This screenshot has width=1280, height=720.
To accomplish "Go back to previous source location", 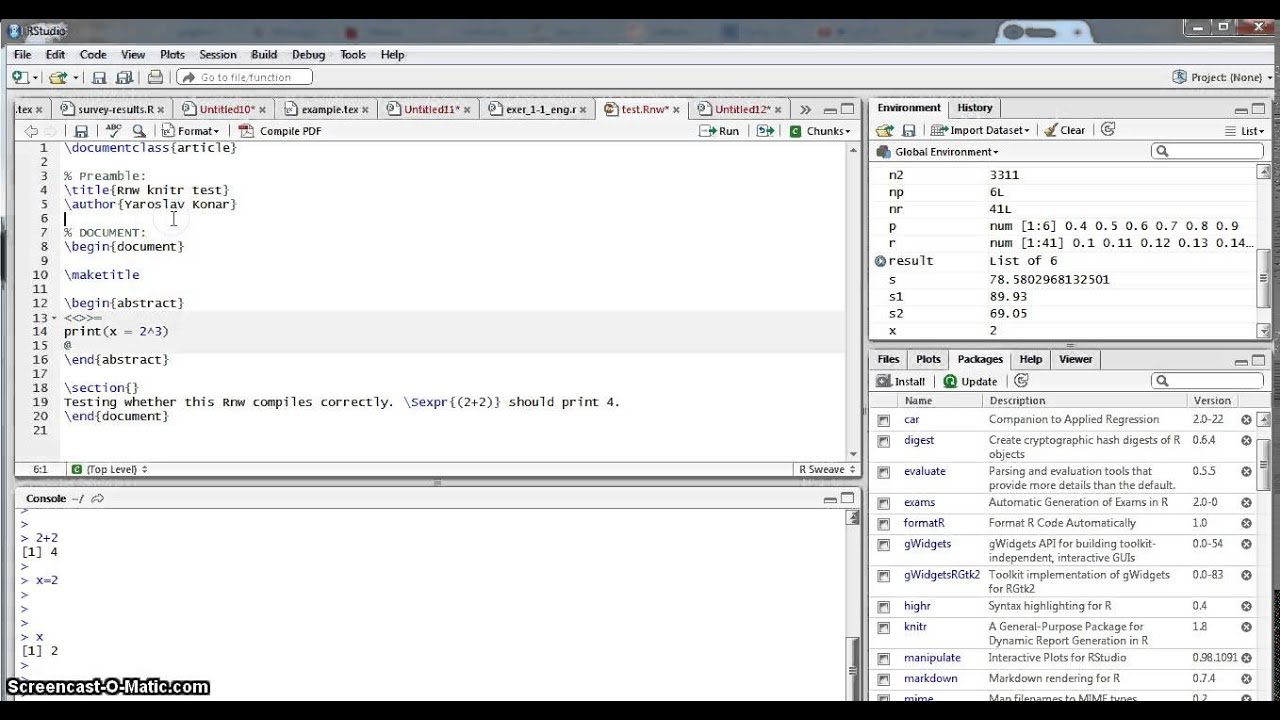I will point(31,131).
